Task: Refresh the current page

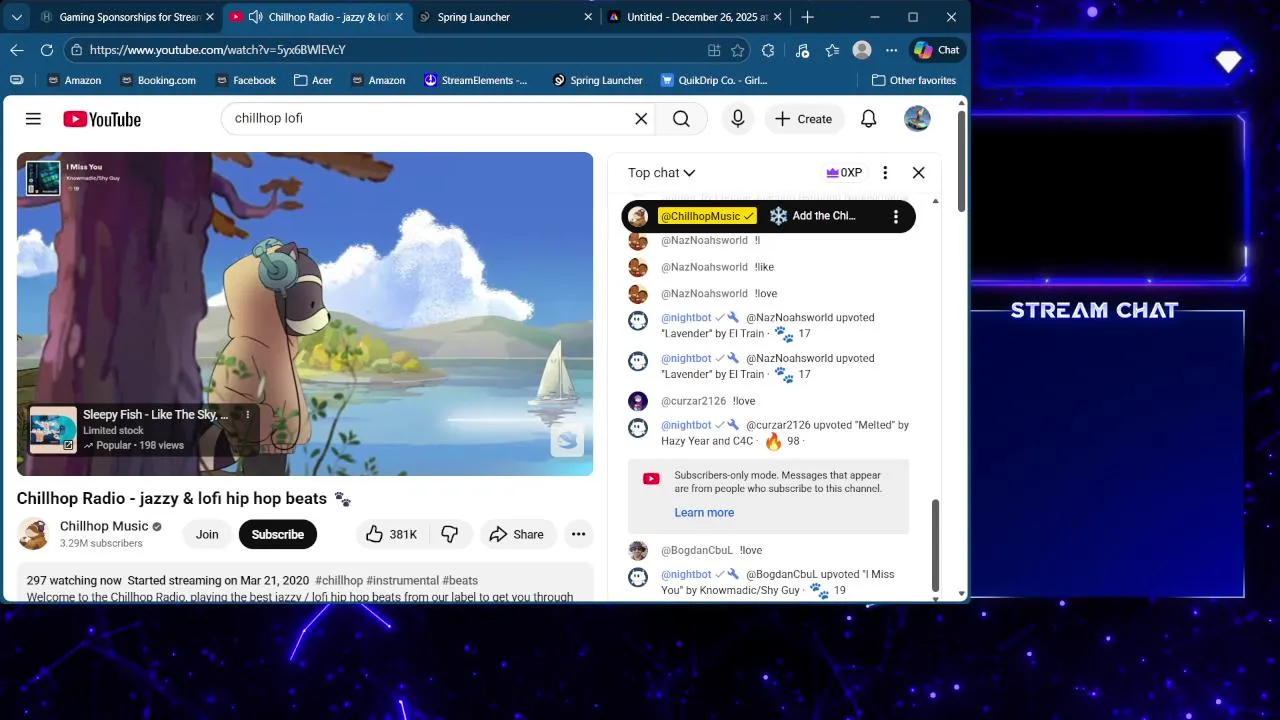Action: (x=47, y=50)
